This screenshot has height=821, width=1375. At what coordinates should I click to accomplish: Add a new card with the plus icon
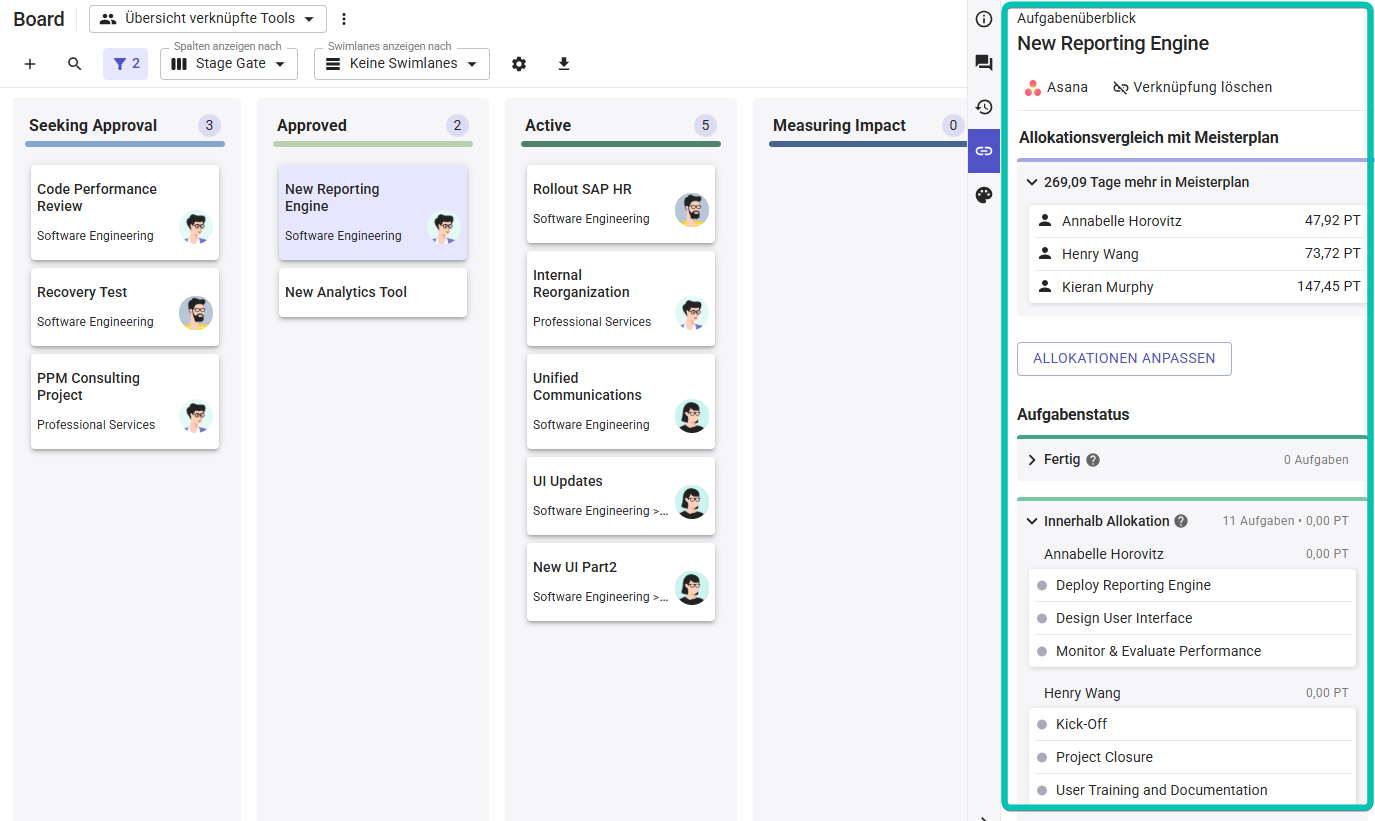[29, 63]
